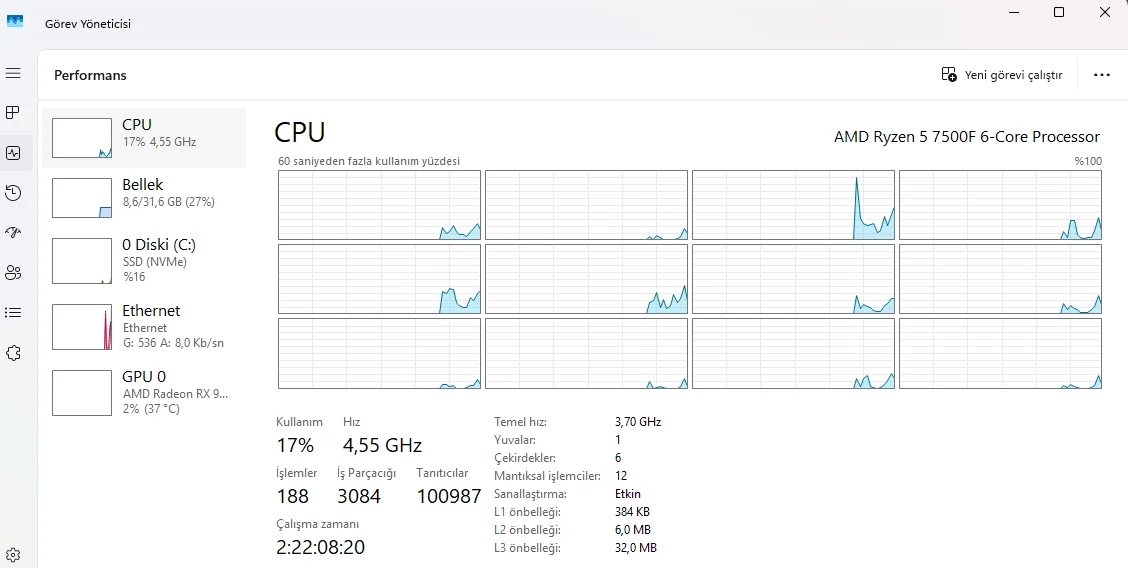Screen dimensions: 1128x568
Task: Expand the hamburger navigation menu
Action: (13, 74)
